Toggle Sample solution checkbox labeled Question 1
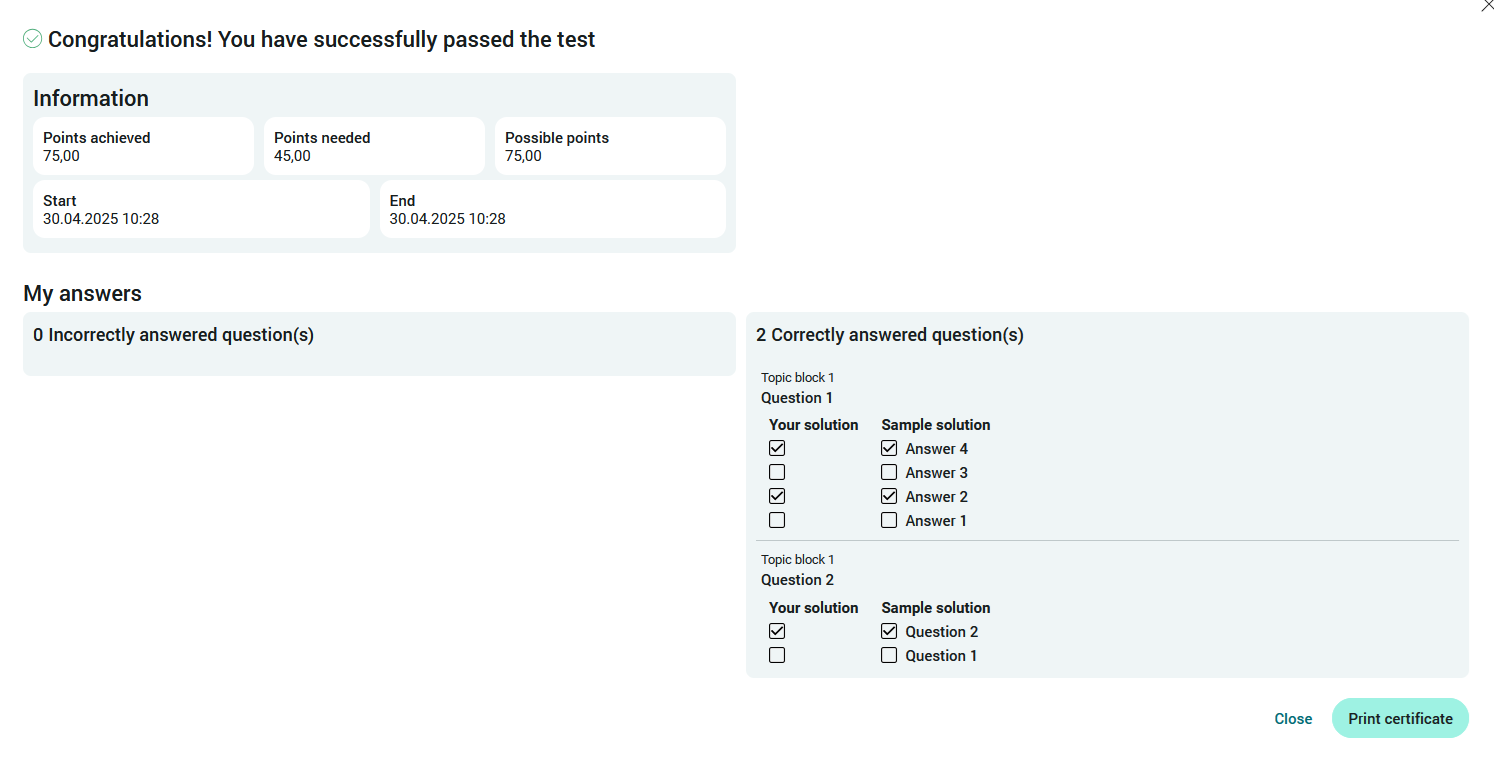Screen dimensions: 1494x759 point(889,655)
